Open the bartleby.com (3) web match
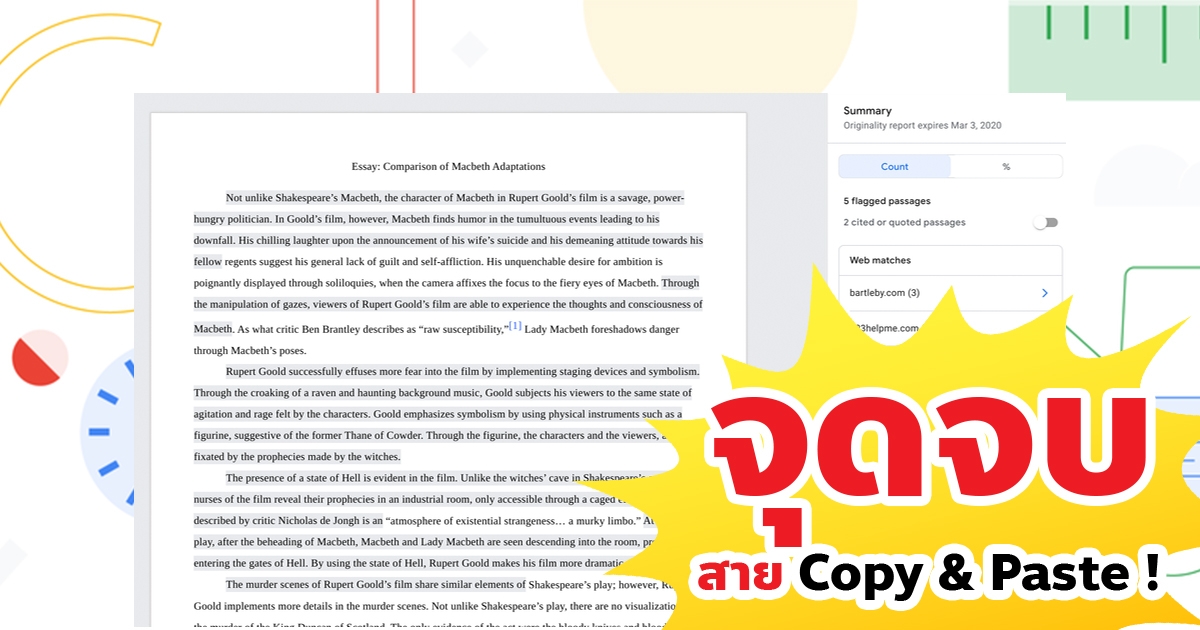This screenshot has height=630, width=1200. (884, 293)
